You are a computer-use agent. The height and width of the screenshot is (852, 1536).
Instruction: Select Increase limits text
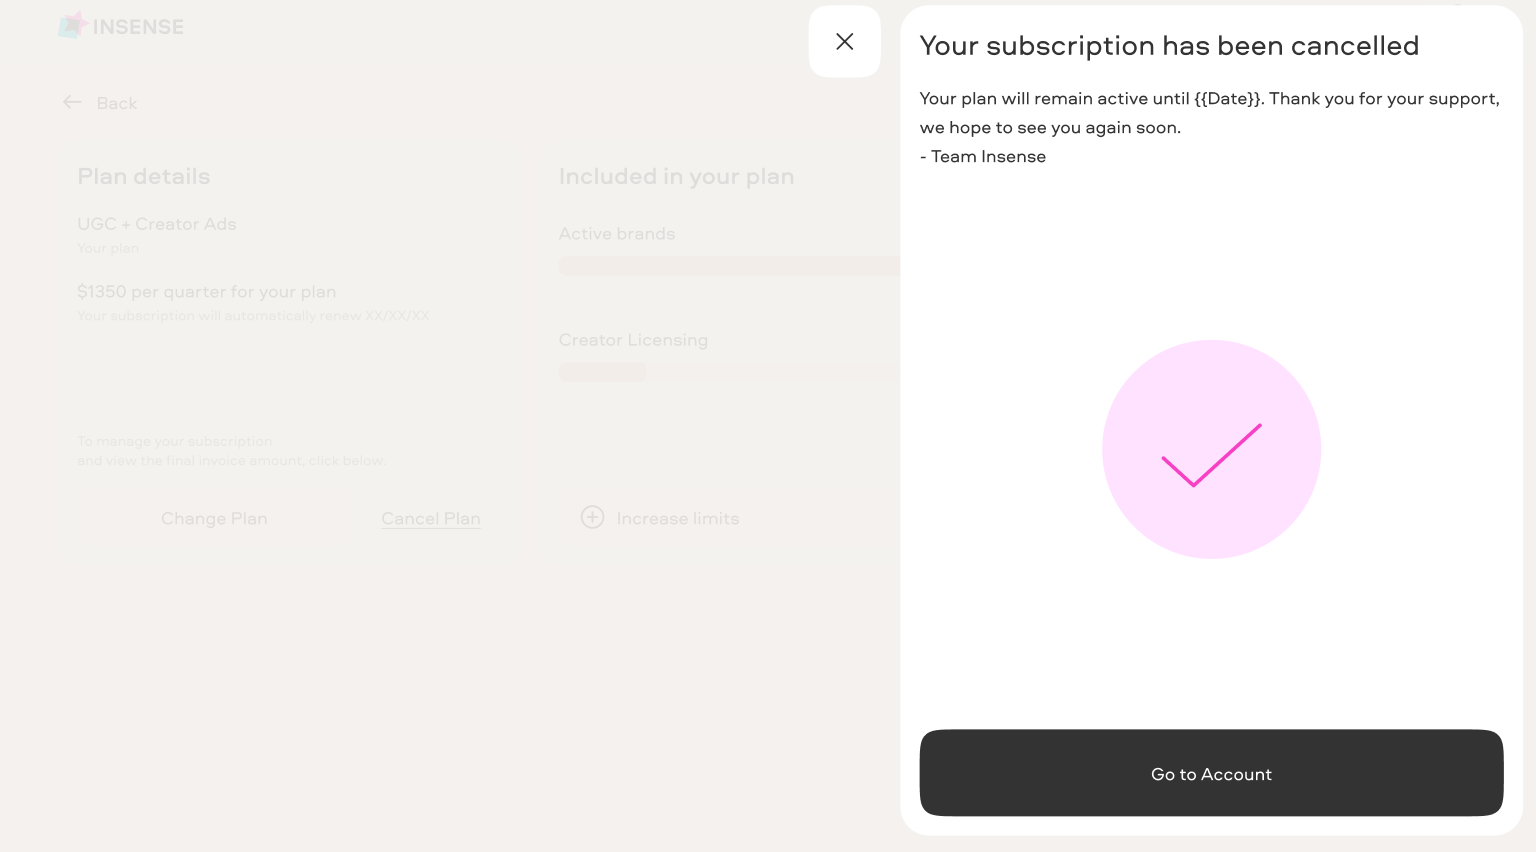tap(678, 518)
